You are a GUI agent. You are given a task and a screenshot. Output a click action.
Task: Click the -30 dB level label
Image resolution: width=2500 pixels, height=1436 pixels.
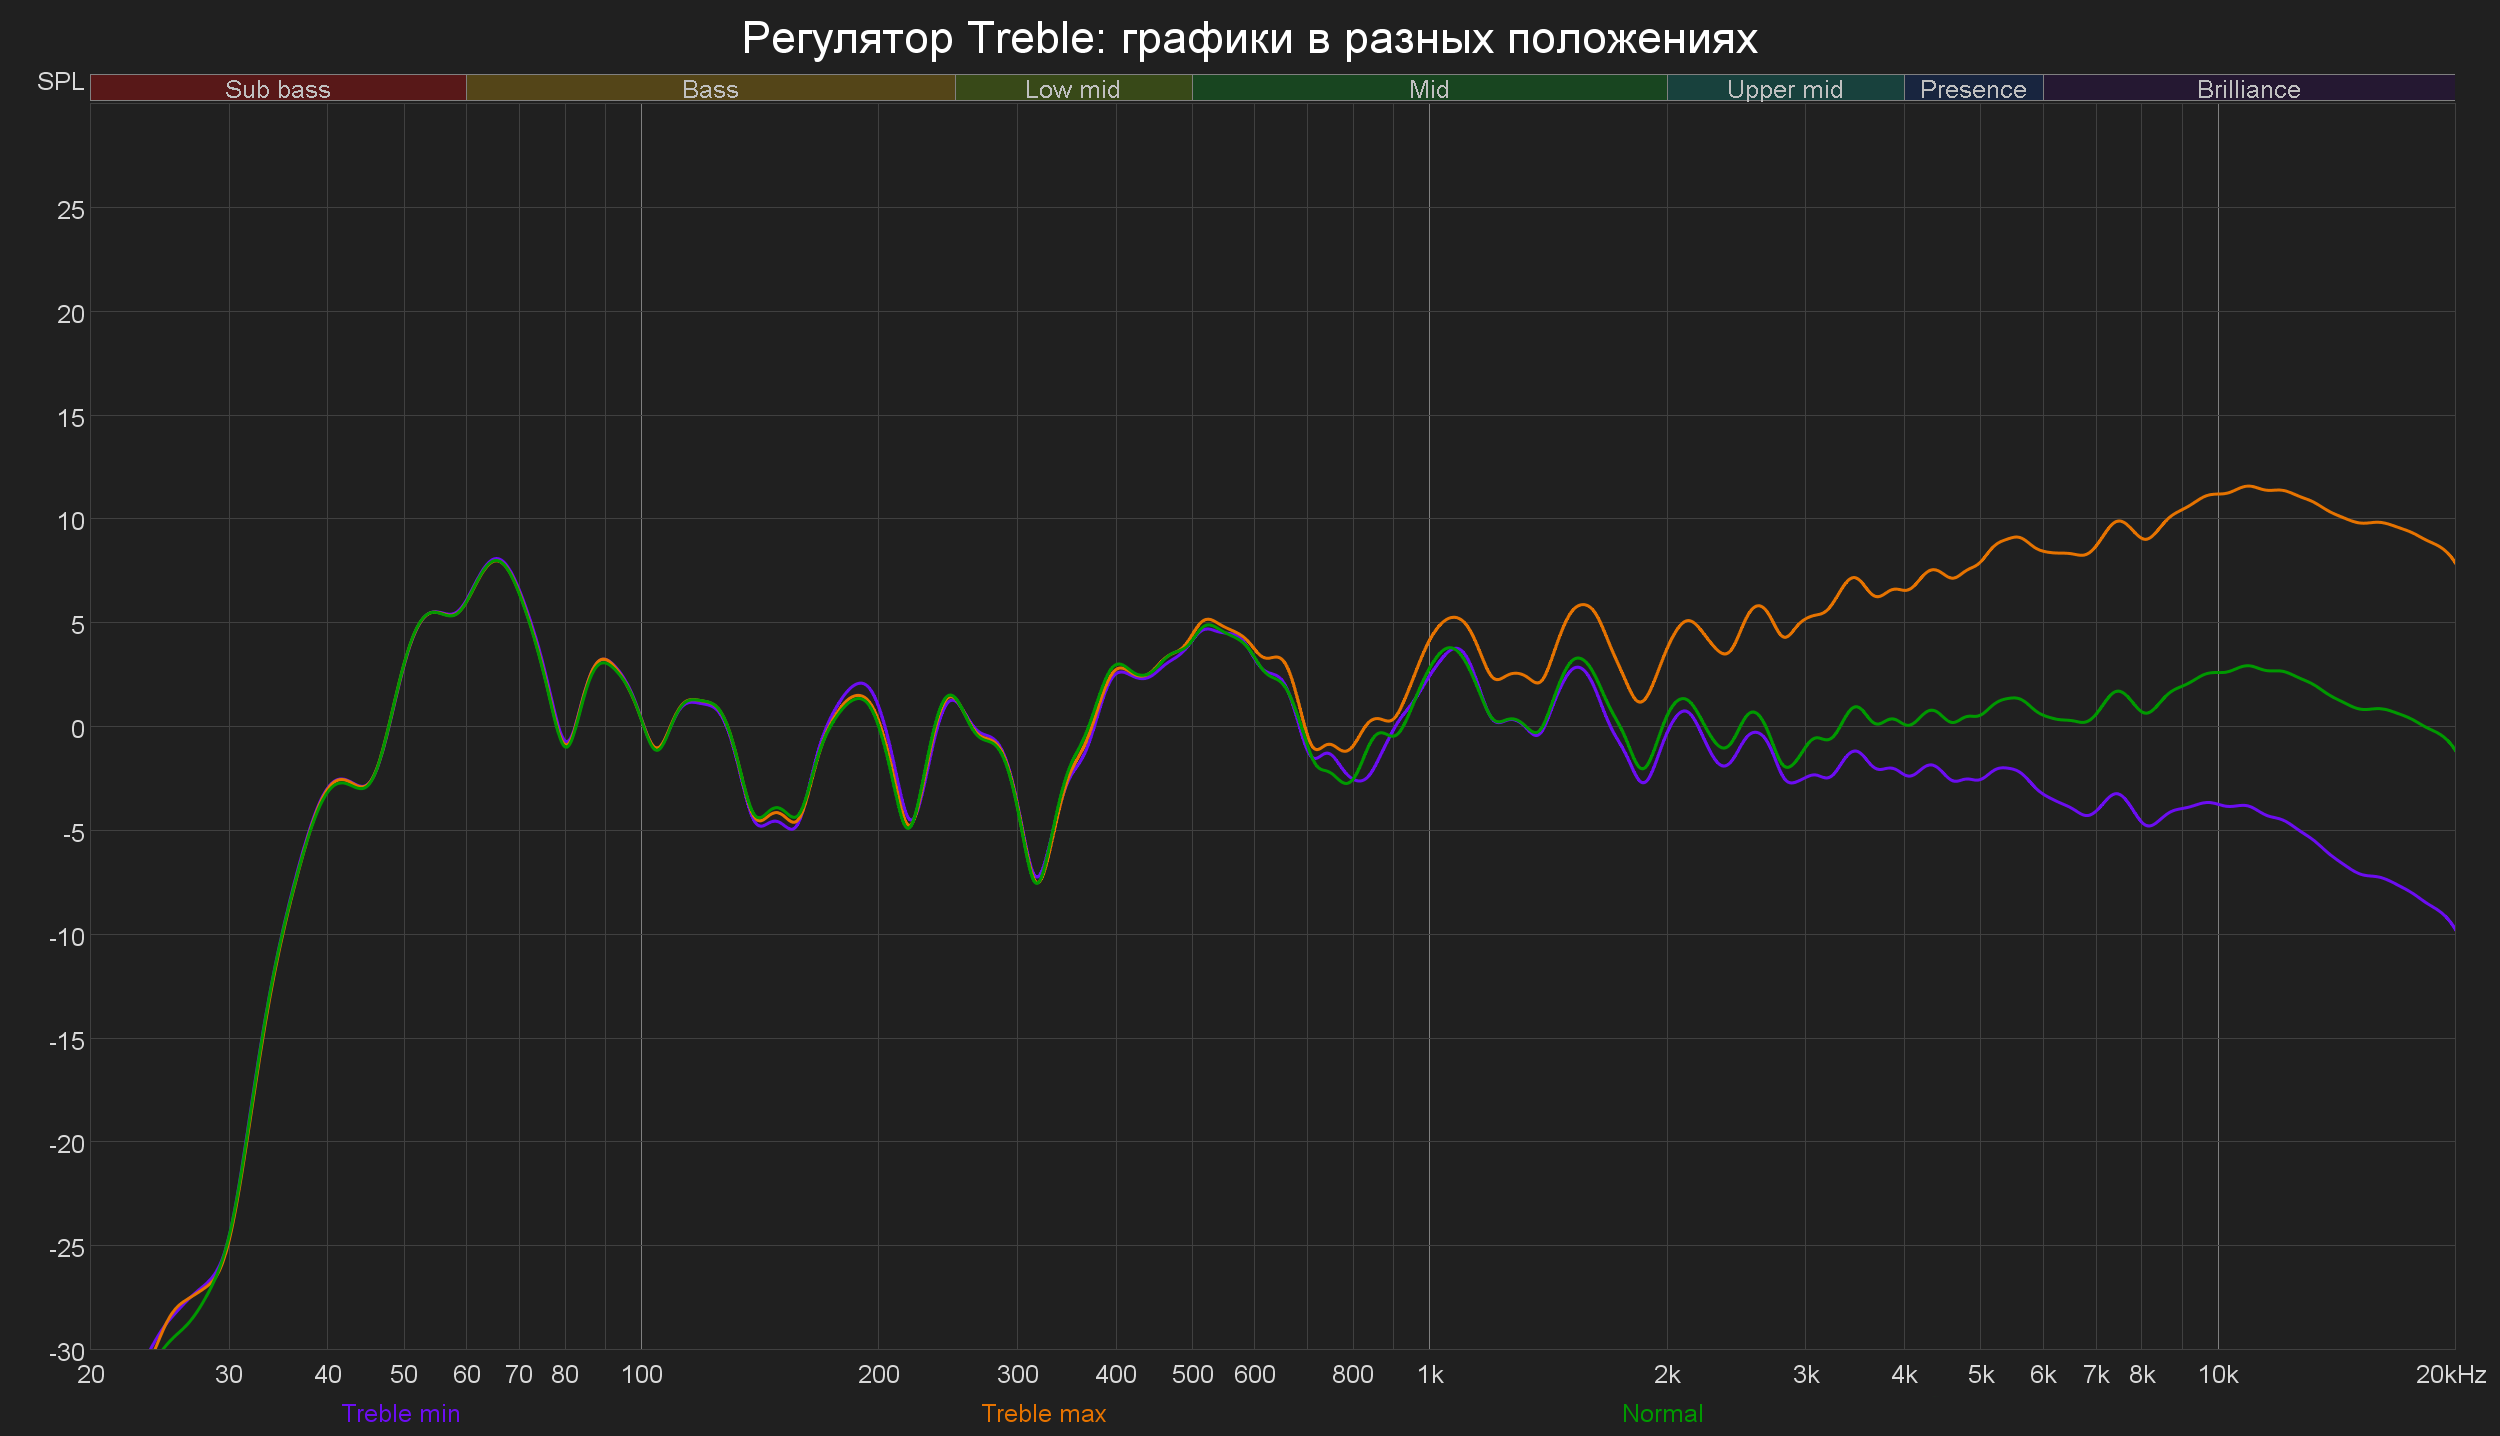point(67,1352)
